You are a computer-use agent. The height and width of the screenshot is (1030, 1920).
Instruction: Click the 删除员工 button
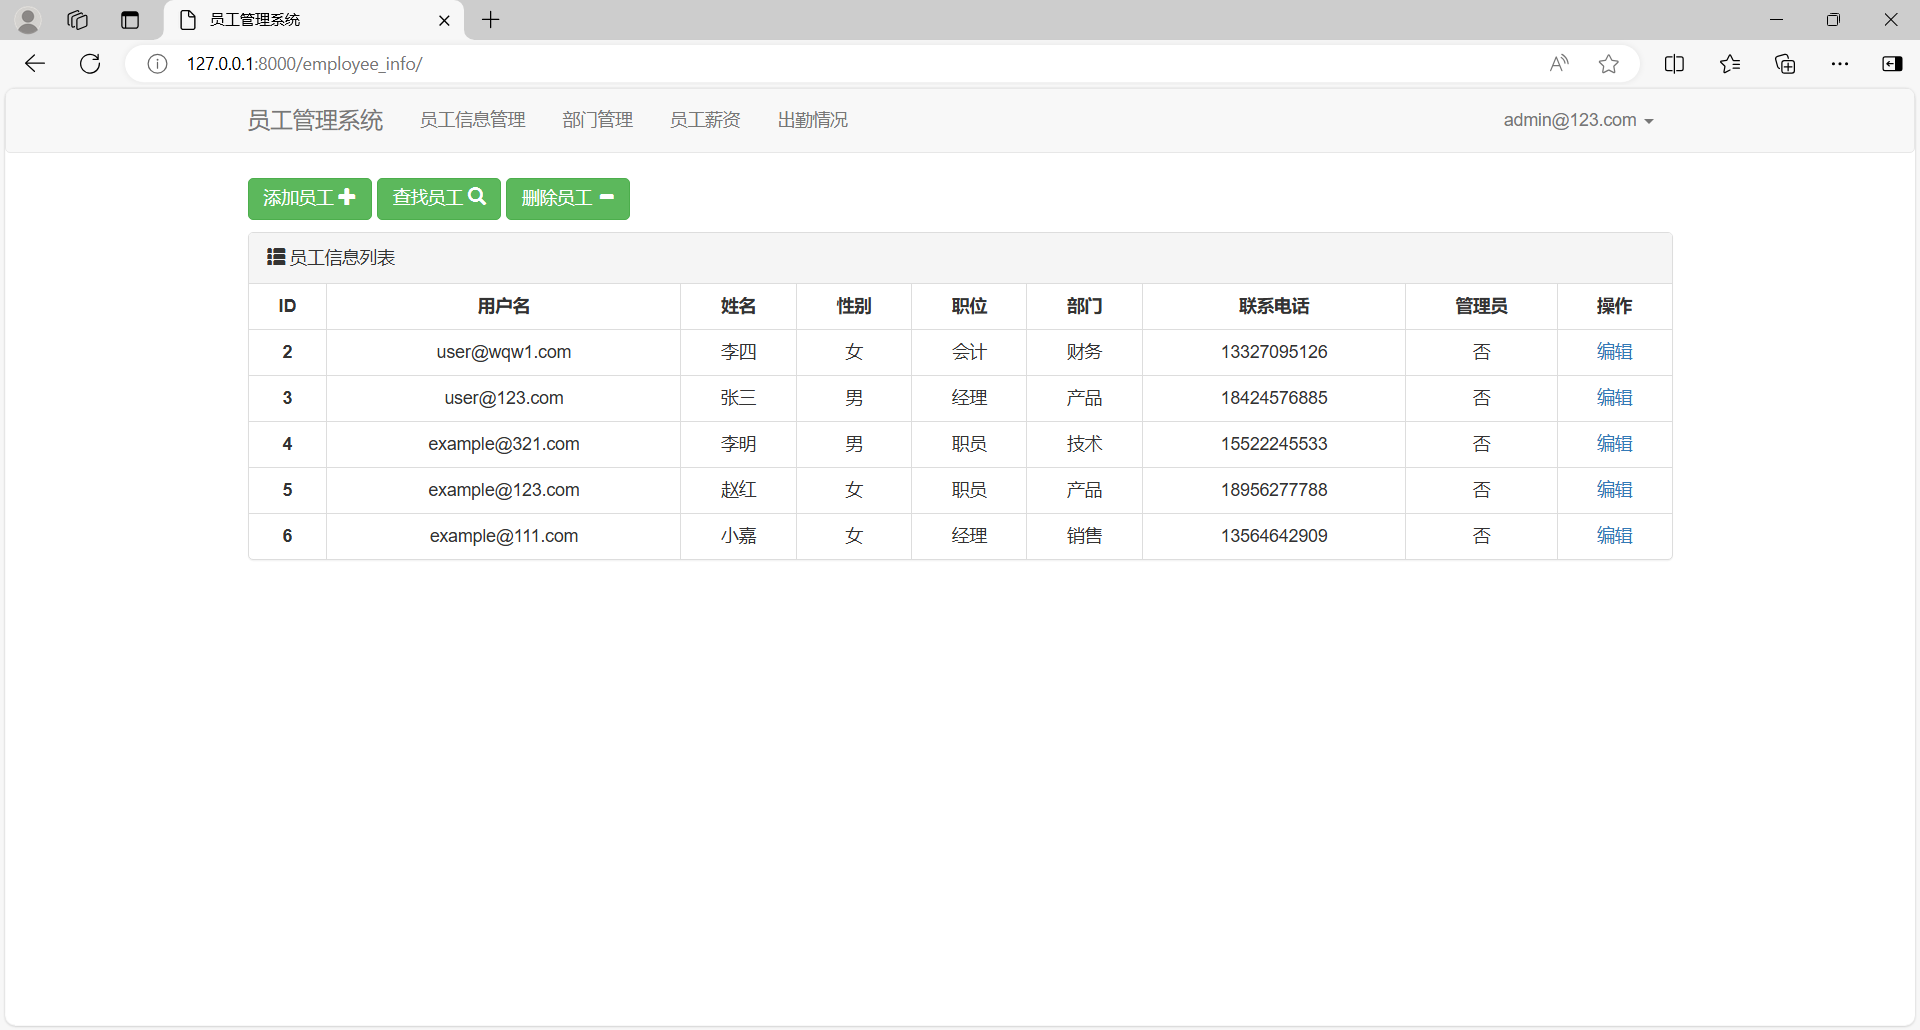coord(568,199)
